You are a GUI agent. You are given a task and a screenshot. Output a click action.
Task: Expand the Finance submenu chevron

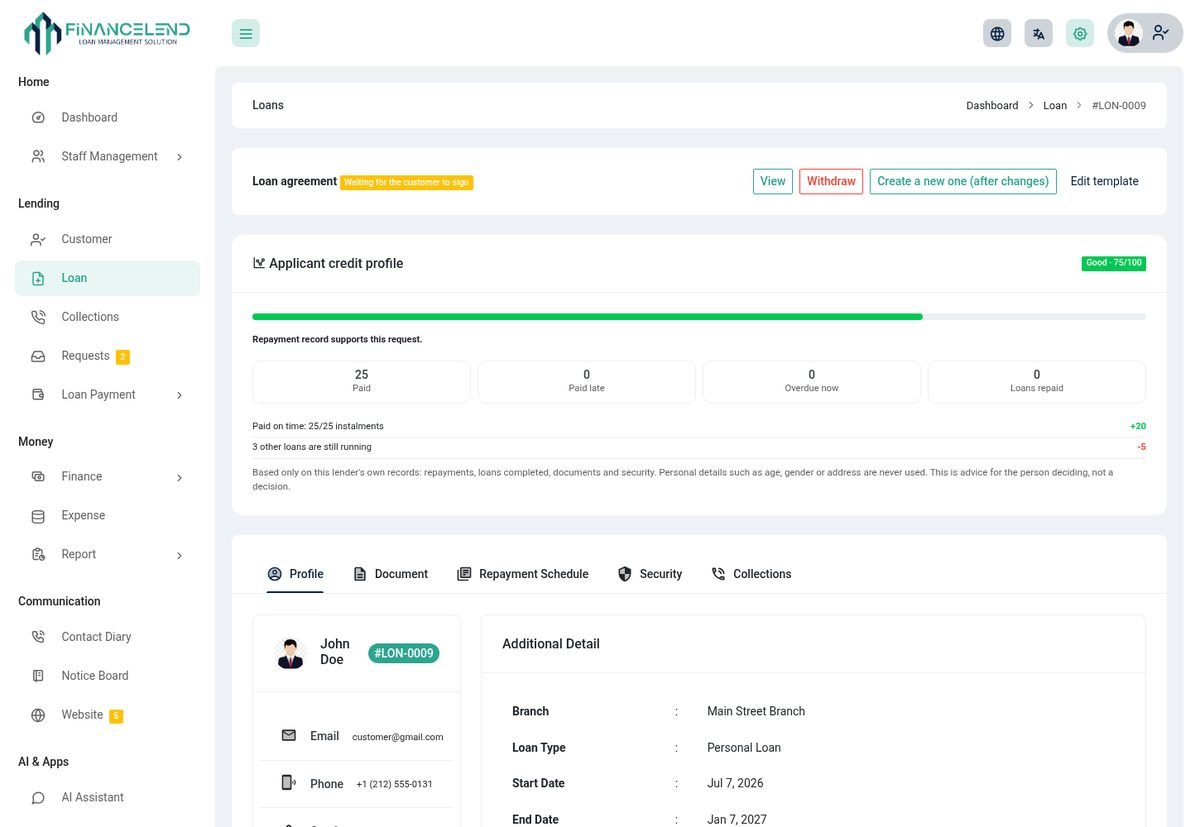tap(179, 478)
